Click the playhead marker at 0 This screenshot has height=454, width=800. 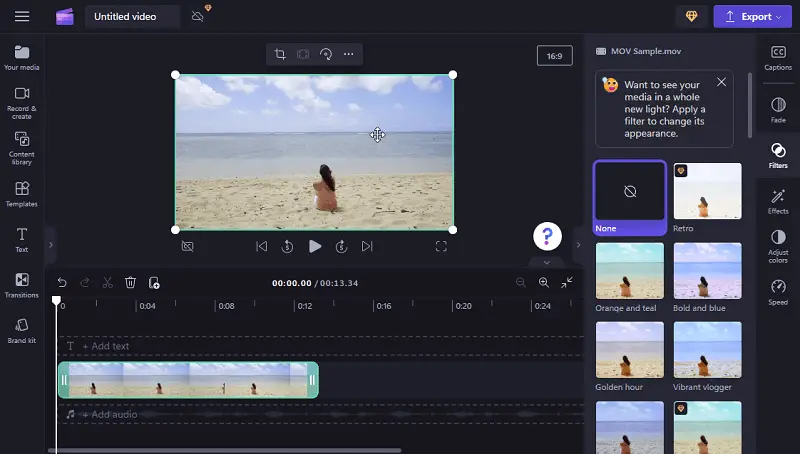pos(56,300)
